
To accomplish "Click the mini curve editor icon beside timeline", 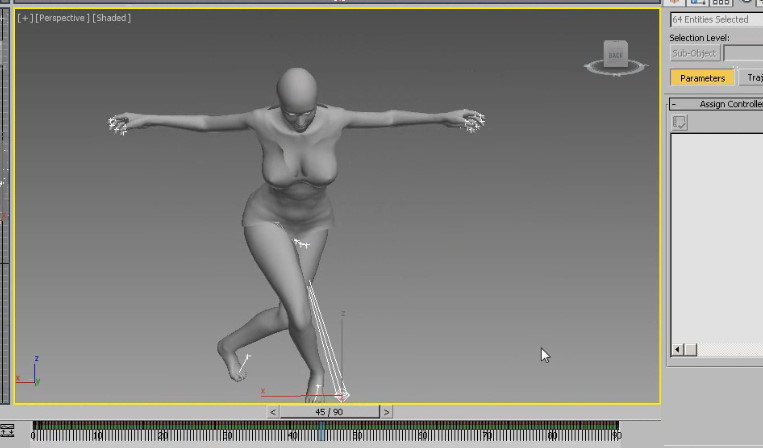I will point(6,430).
